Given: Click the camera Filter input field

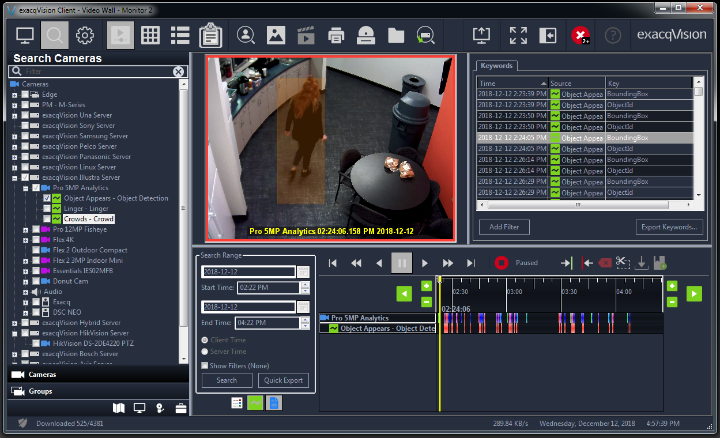Looking at the screenshot, I should 97,71.
